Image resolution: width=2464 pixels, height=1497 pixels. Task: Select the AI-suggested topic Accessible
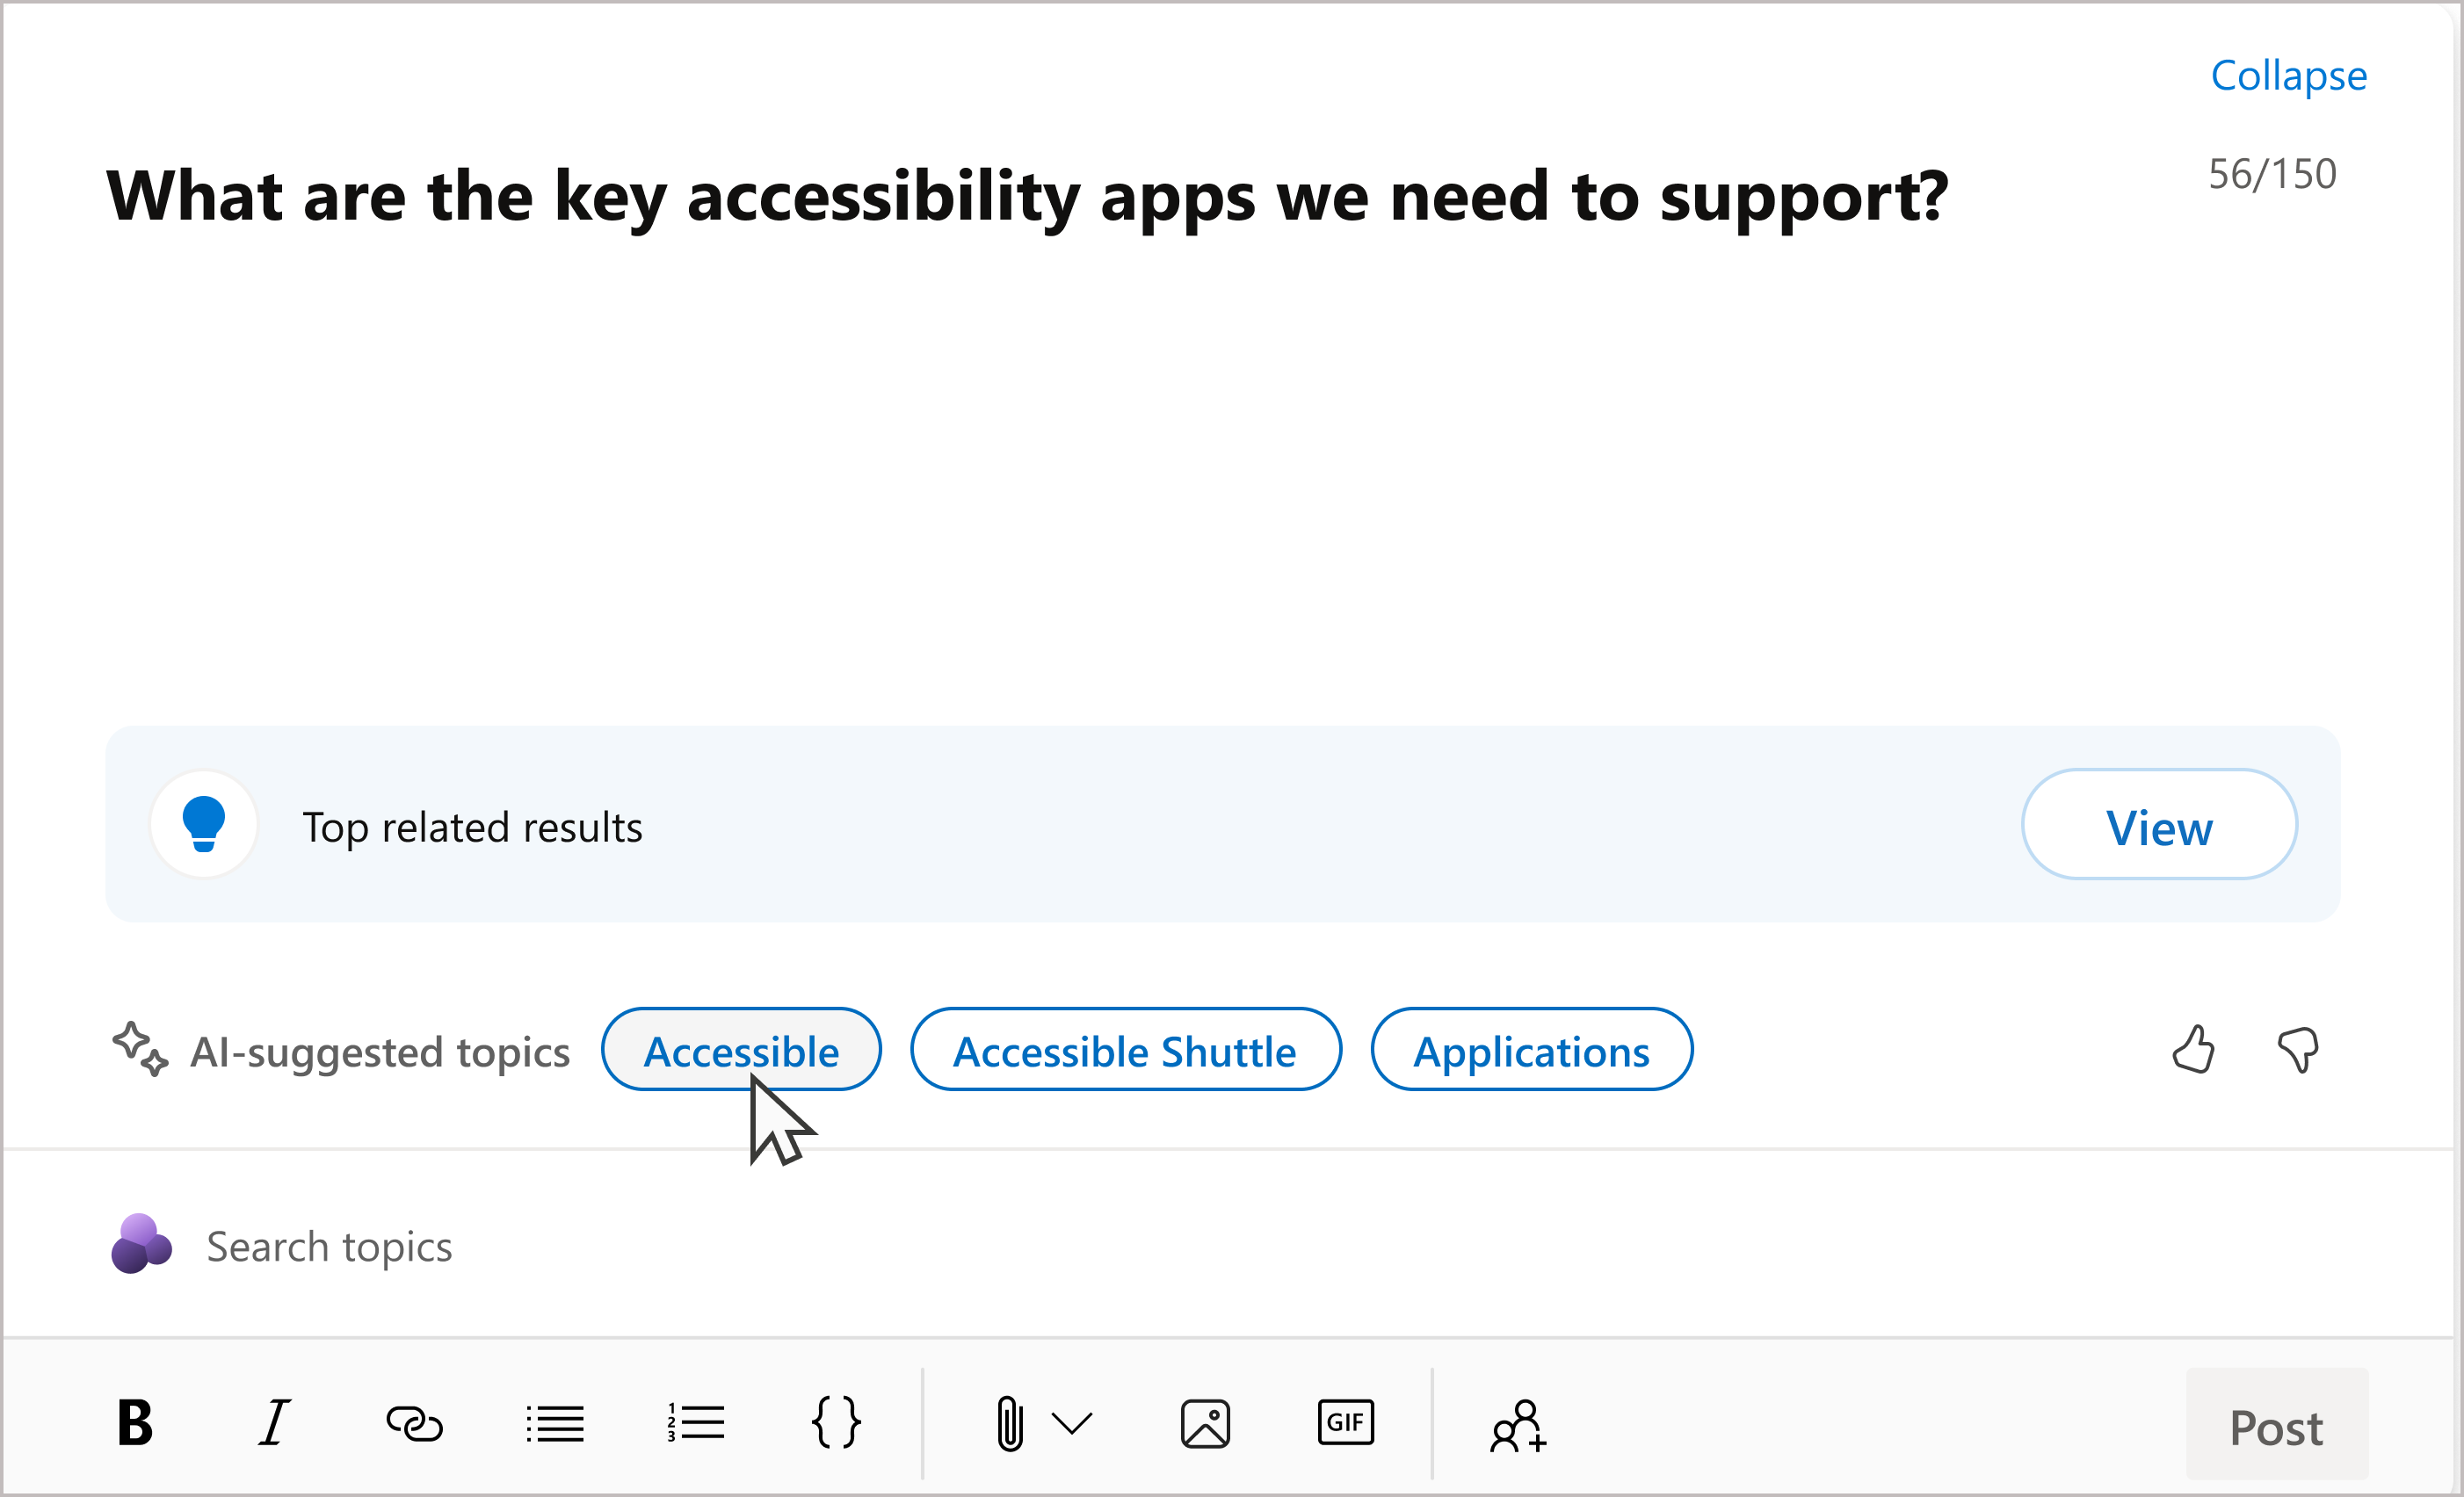tap(739, 1050)
